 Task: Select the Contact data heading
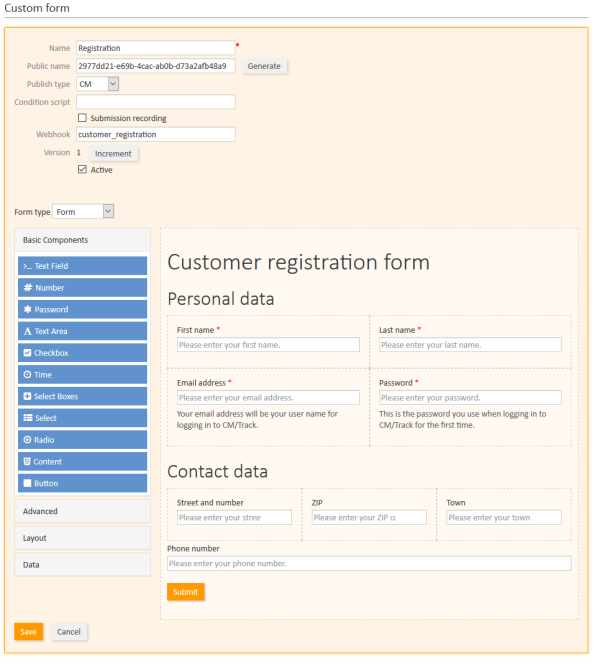pos(218,472)
